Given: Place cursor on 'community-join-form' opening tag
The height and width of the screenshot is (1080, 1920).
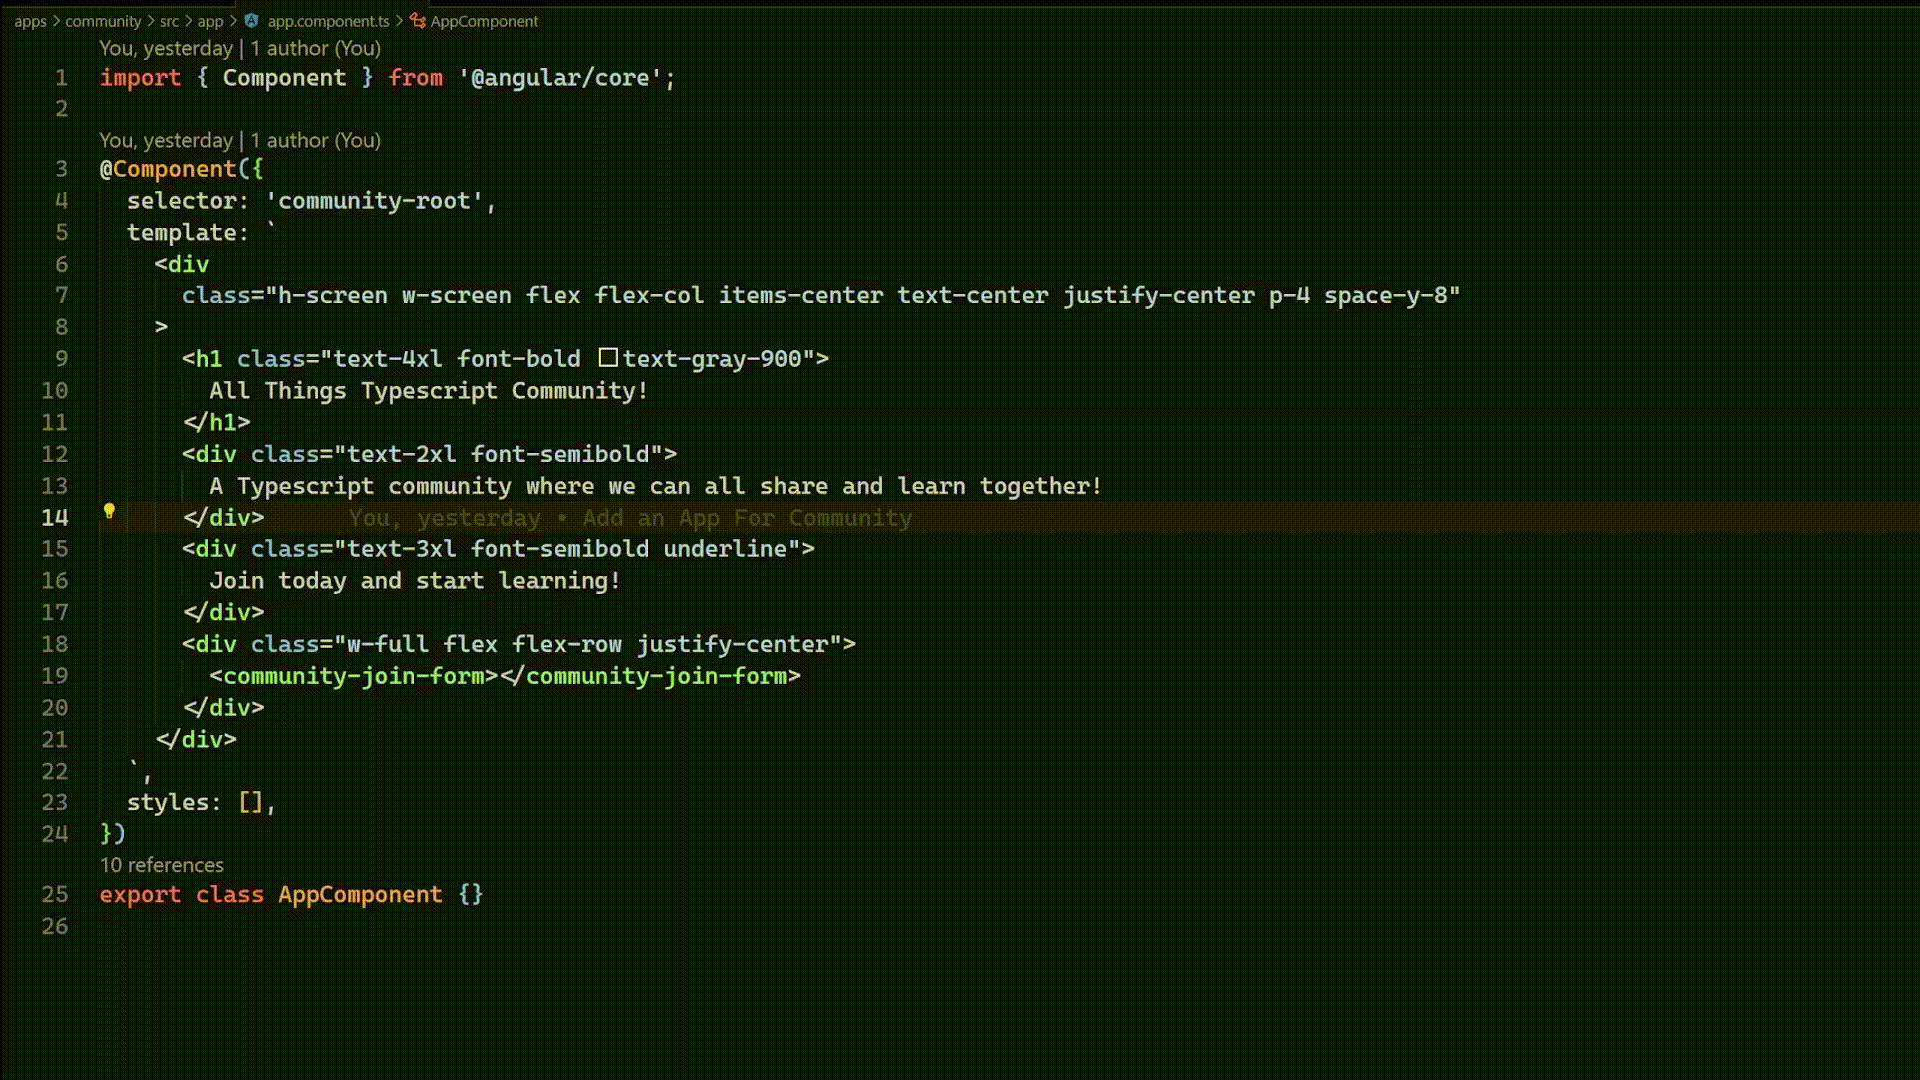Looking at the screenshot, I should pos(353,676).
